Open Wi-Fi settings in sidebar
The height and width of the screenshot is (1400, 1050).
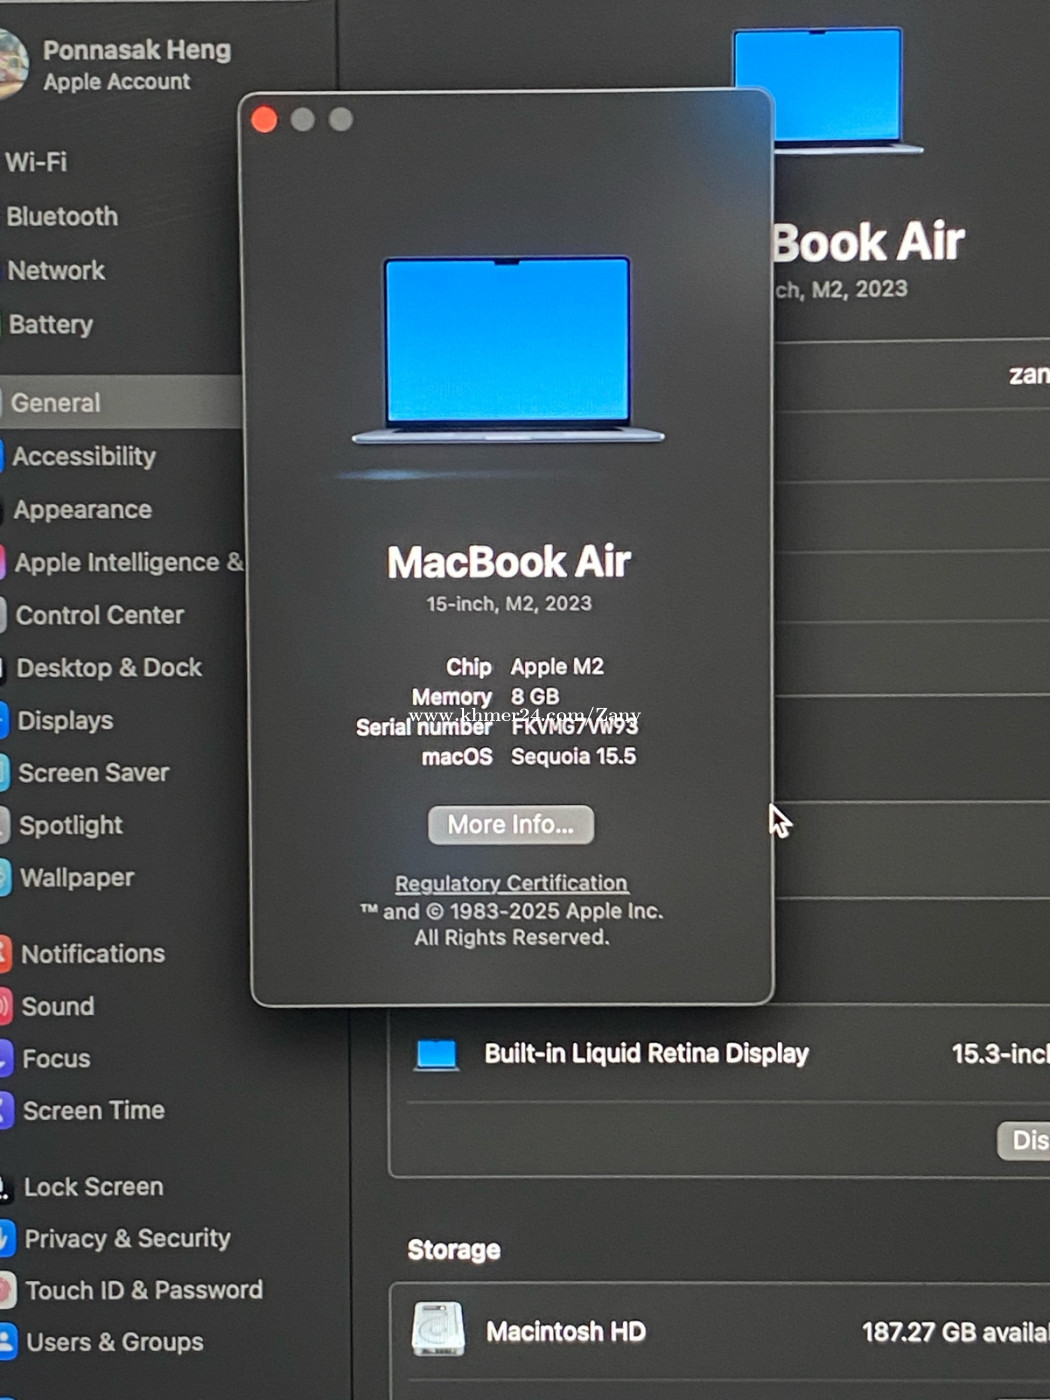pos(36,161)
